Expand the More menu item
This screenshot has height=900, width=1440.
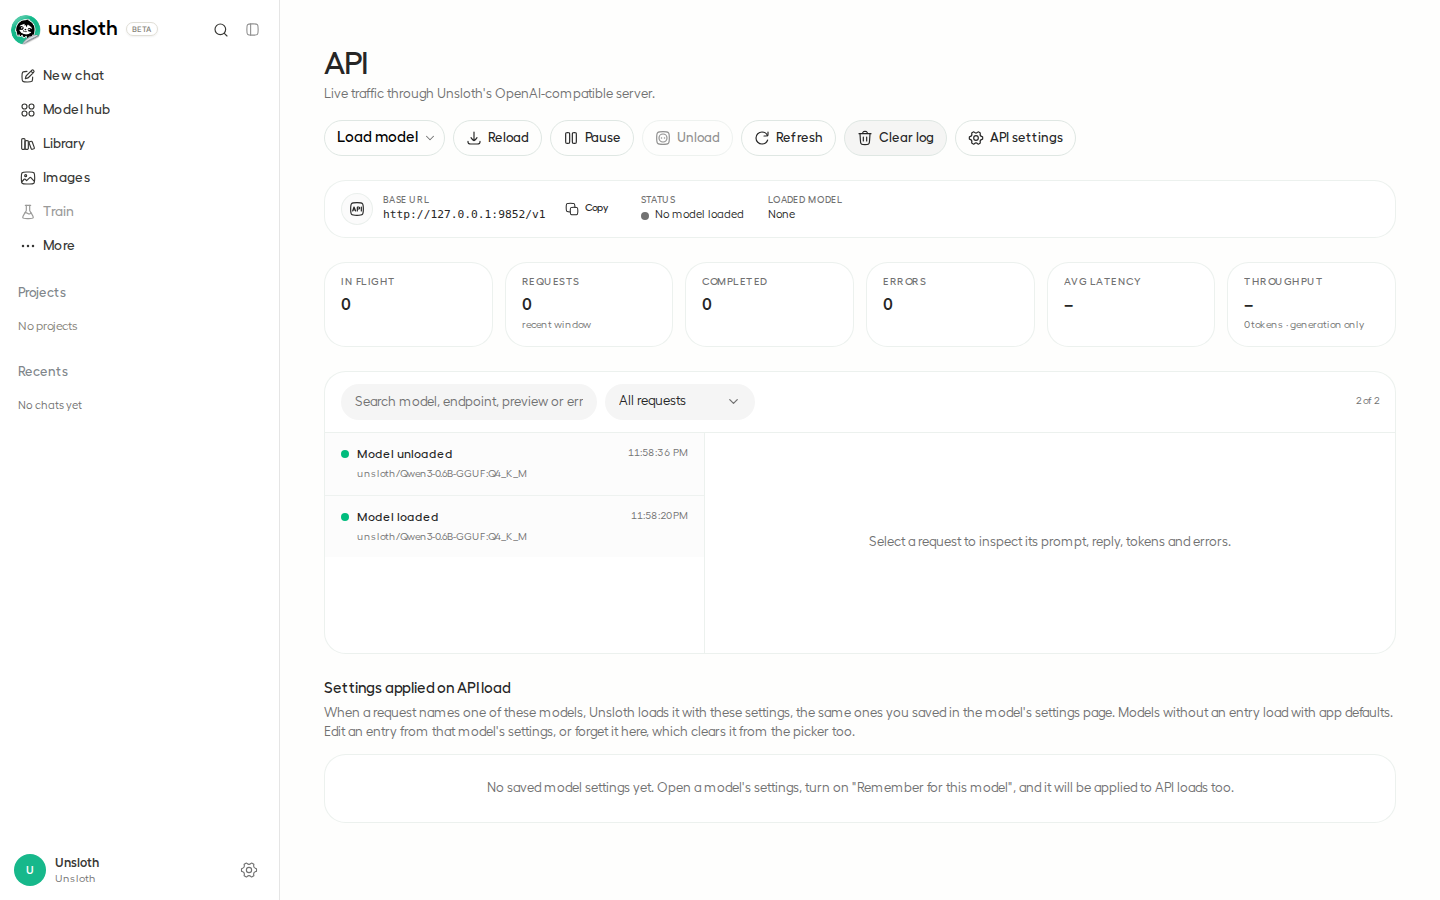coord(139,246)
